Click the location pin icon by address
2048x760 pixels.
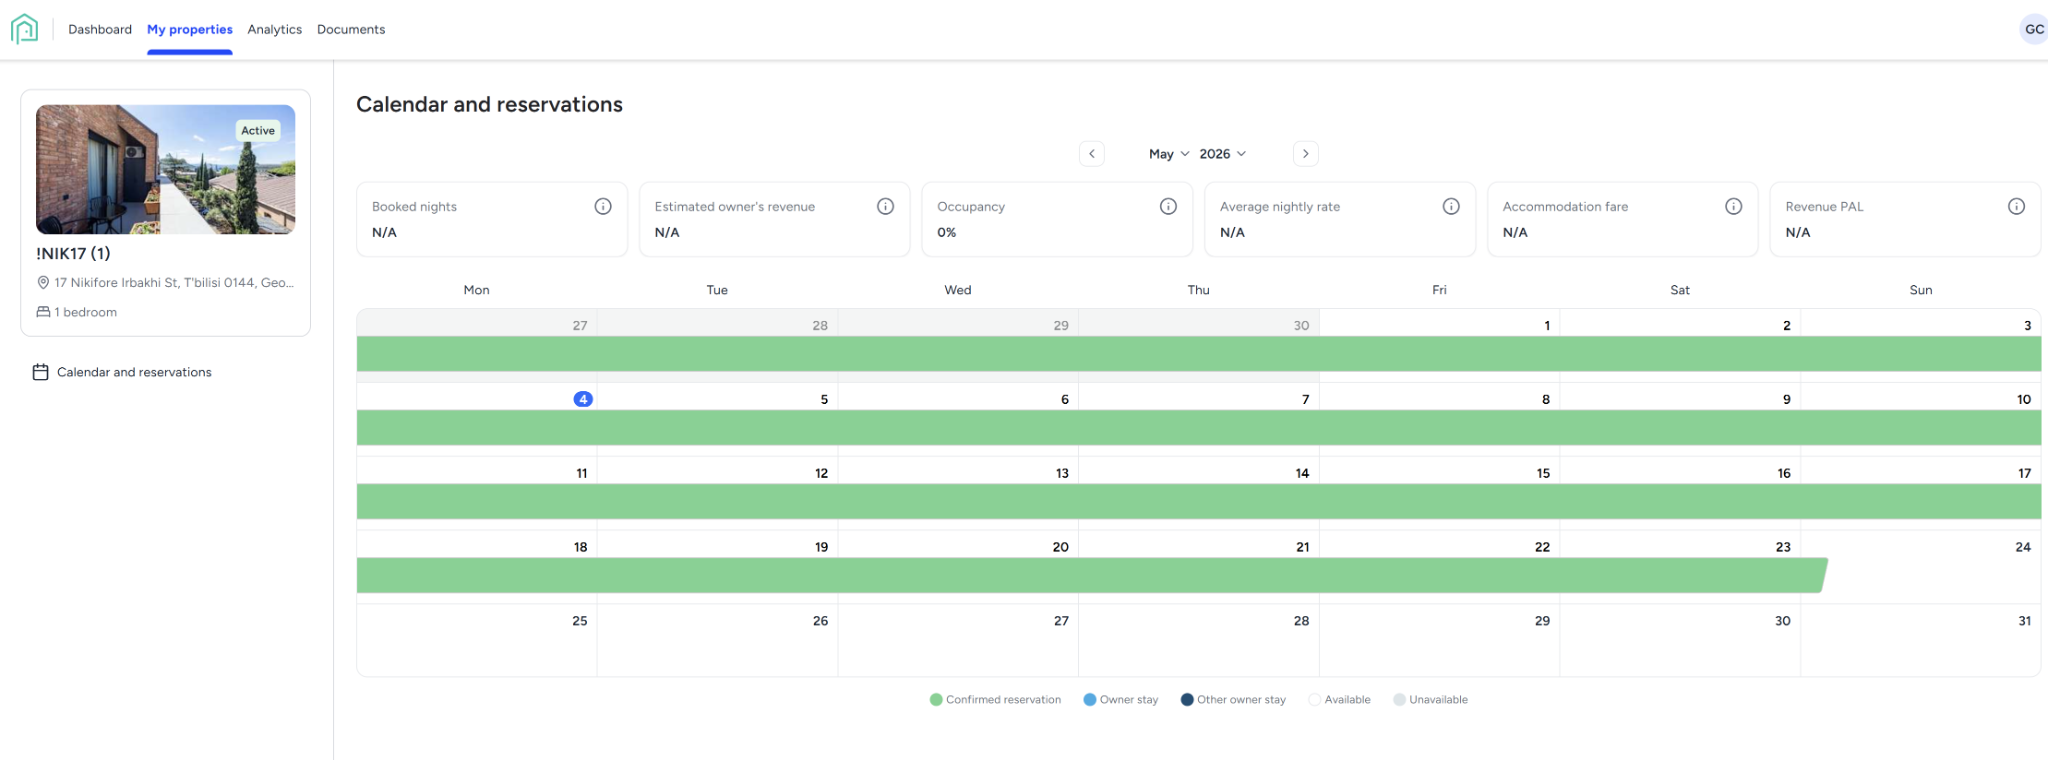click(x=43, y=283)
